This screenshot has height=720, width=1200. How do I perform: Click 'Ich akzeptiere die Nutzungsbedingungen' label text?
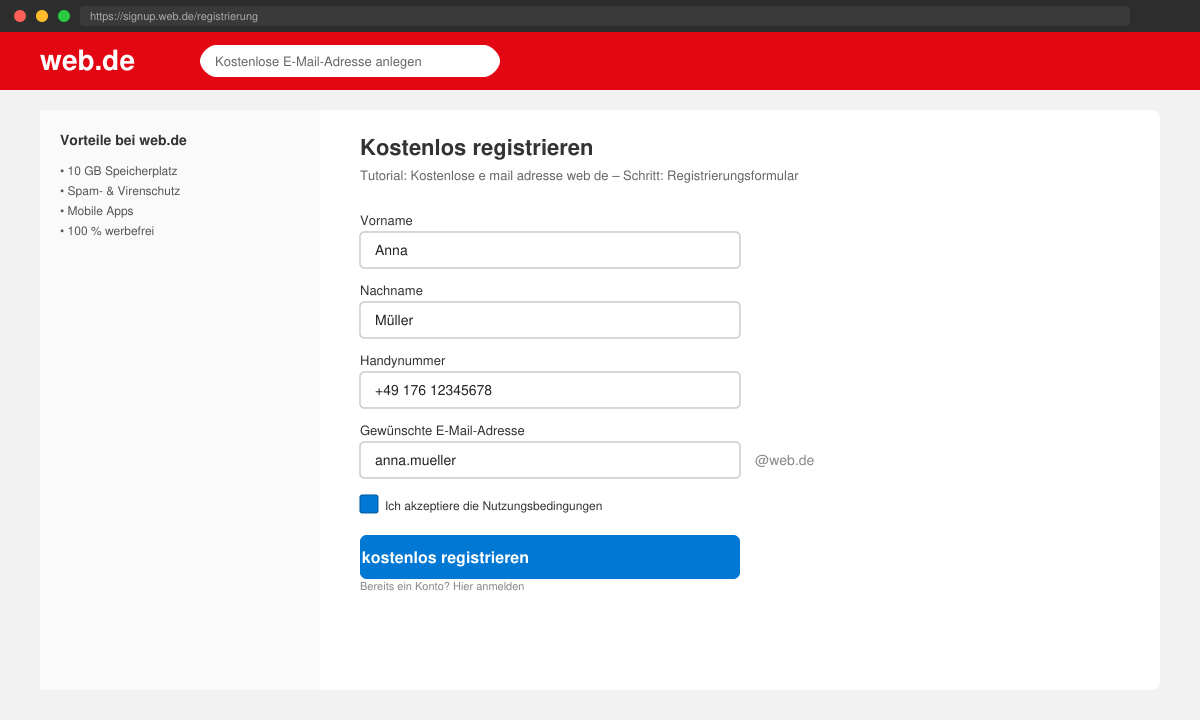tap(493, 506)
